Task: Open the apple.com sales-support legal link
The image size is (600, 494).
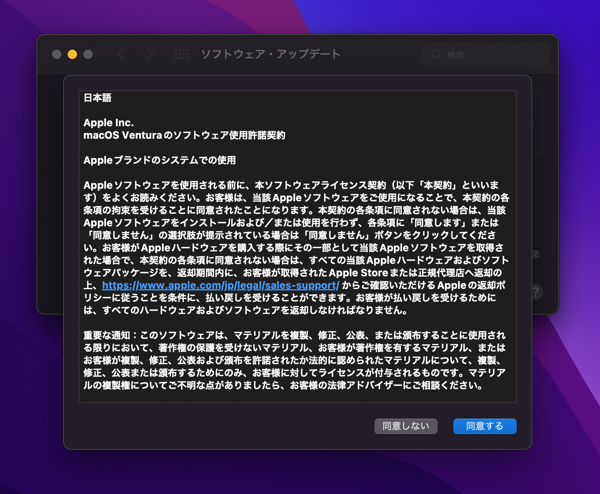Action: click(x=220, y=285)
